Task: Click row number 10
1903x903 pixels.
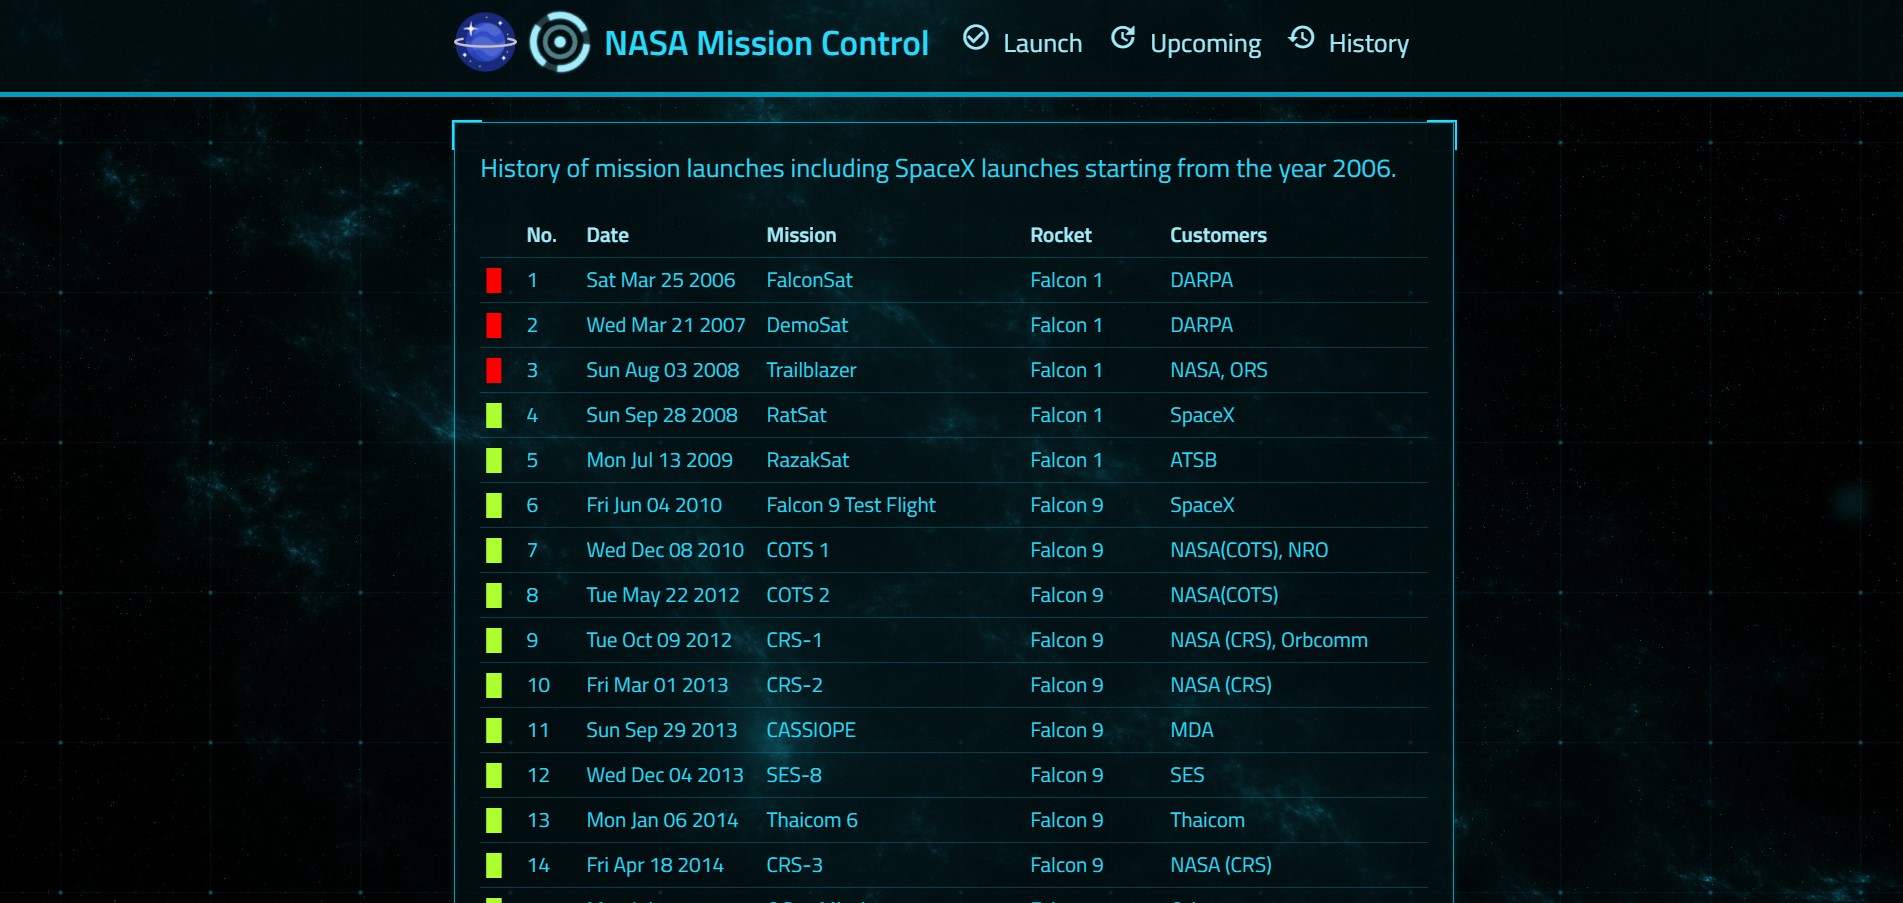Action: (538, 685)
